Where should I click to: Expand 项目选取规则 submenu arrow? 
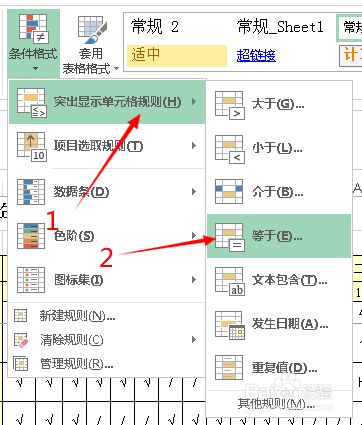pyautogui.click(x=194, y=146)
